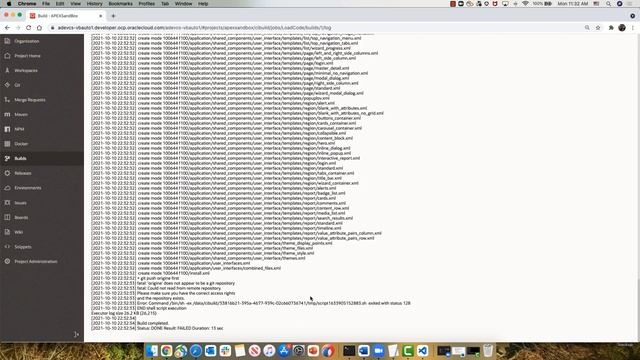Go back in the browser

click(7, 28)
